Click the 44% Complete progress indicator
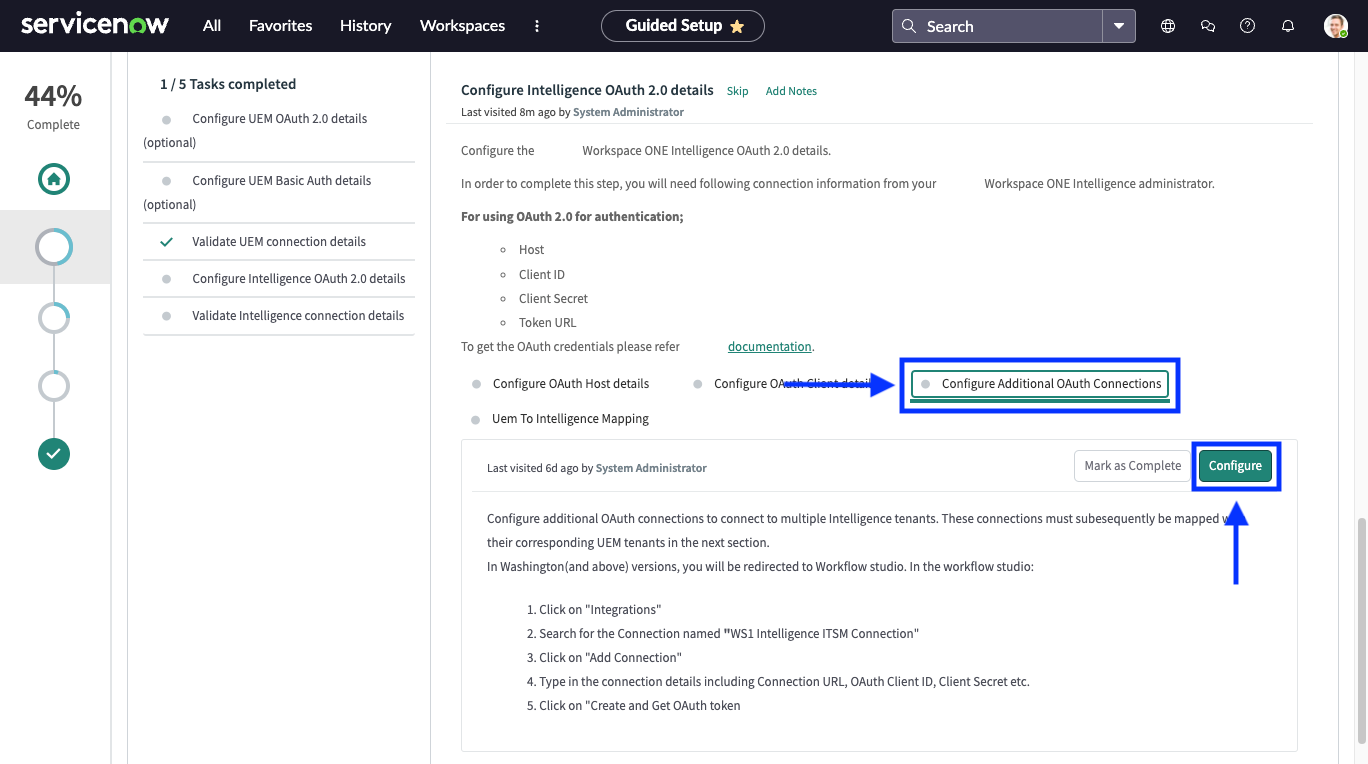The image size is (1368, 764). coord(52,105)
